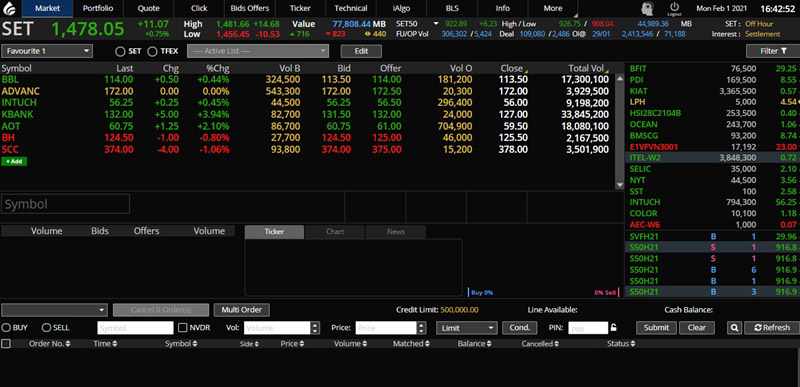Click ITEL-W2 in the ticker list
The width and height of the screenshot is (800, 387).
coord(645,158)
